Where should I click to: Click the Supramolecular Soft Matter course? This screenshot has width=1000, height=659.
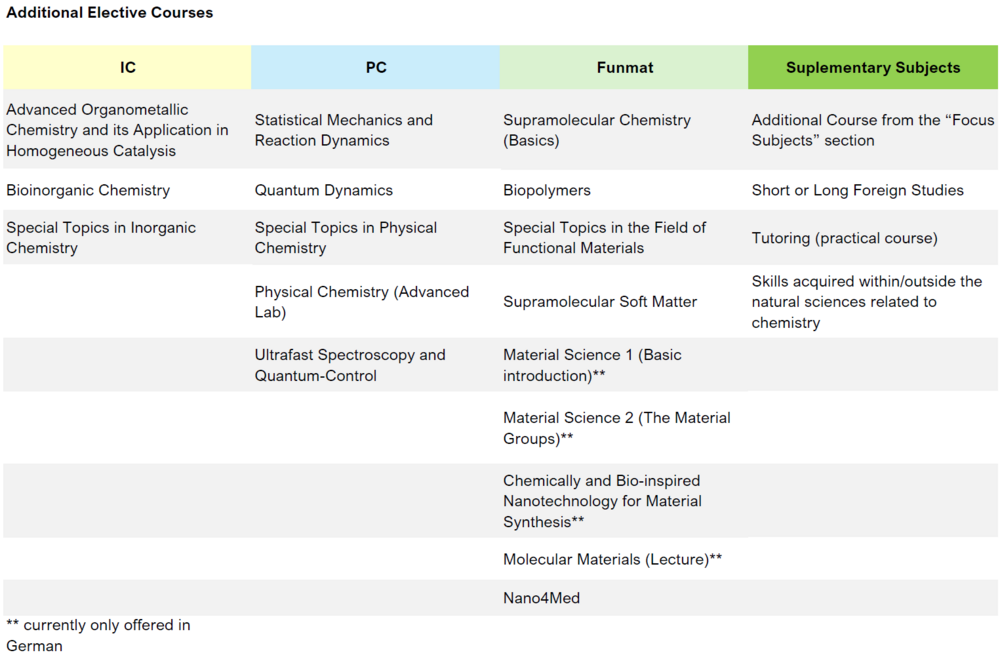[x=600, y=301]
